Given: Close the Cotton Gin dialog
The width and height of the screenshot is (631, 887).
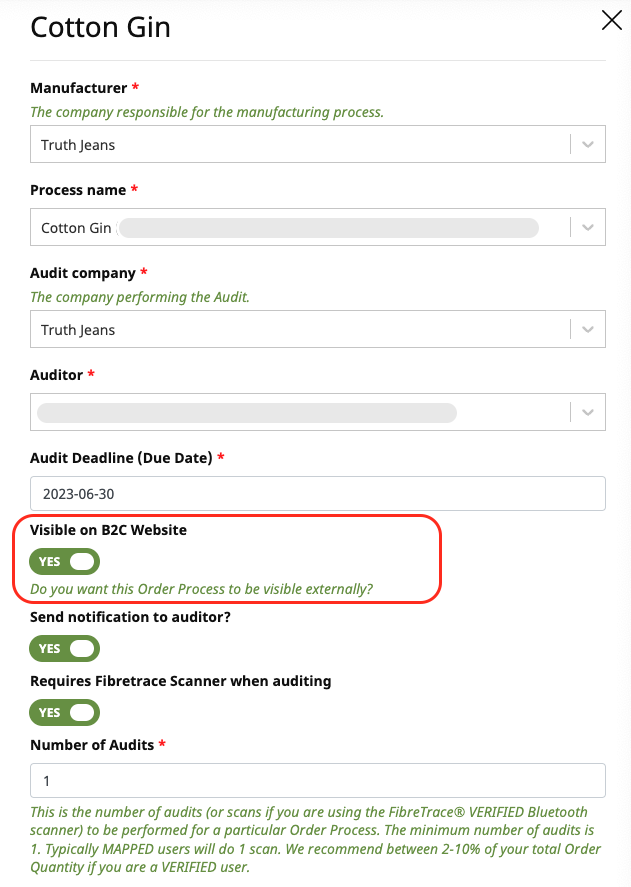Looking at the screenshot, I should [x=611, y=21].
